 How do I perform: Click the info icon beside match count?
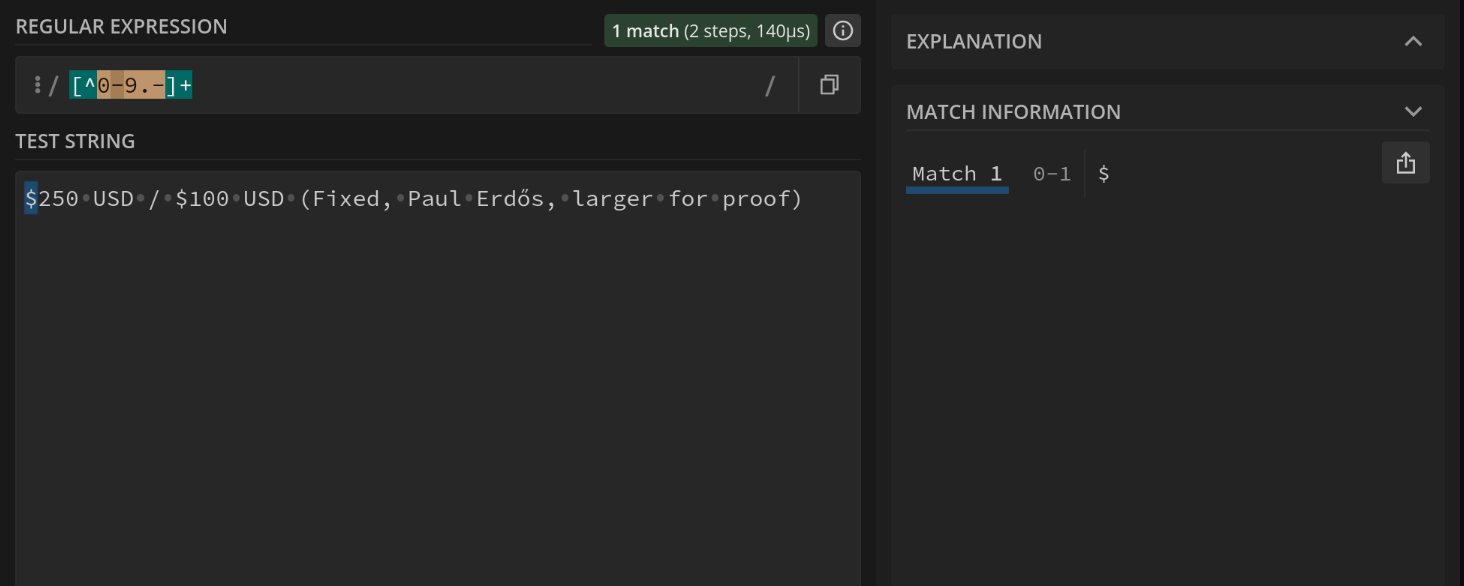(x=843, y=31)
